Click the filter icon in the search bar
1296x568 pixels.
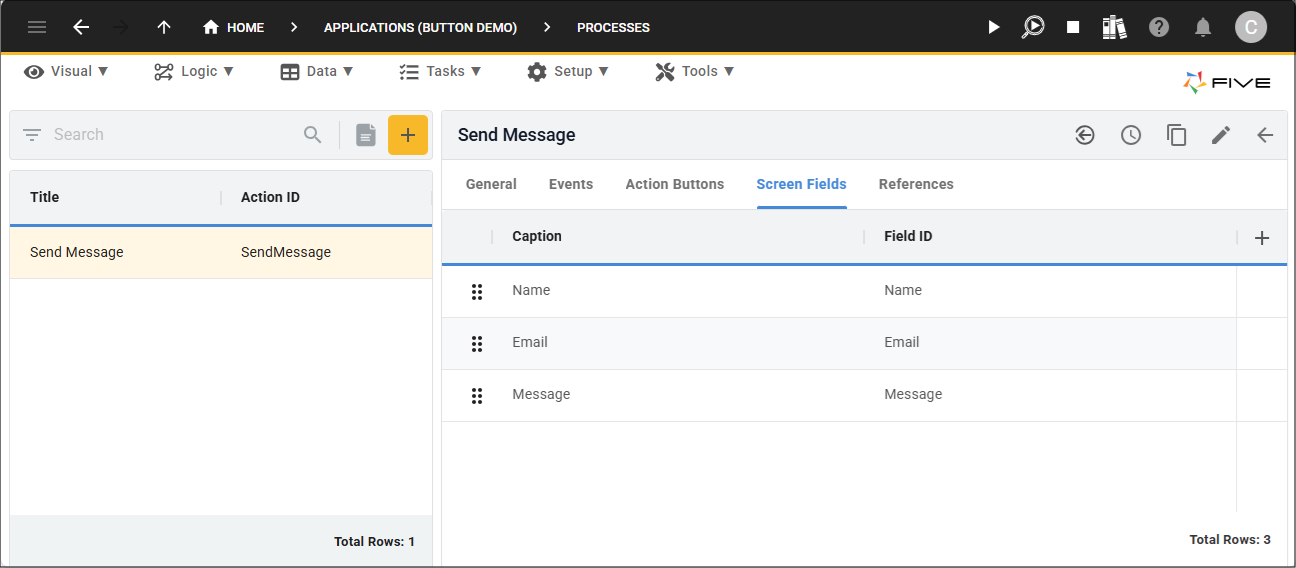(x=32, y=134)
